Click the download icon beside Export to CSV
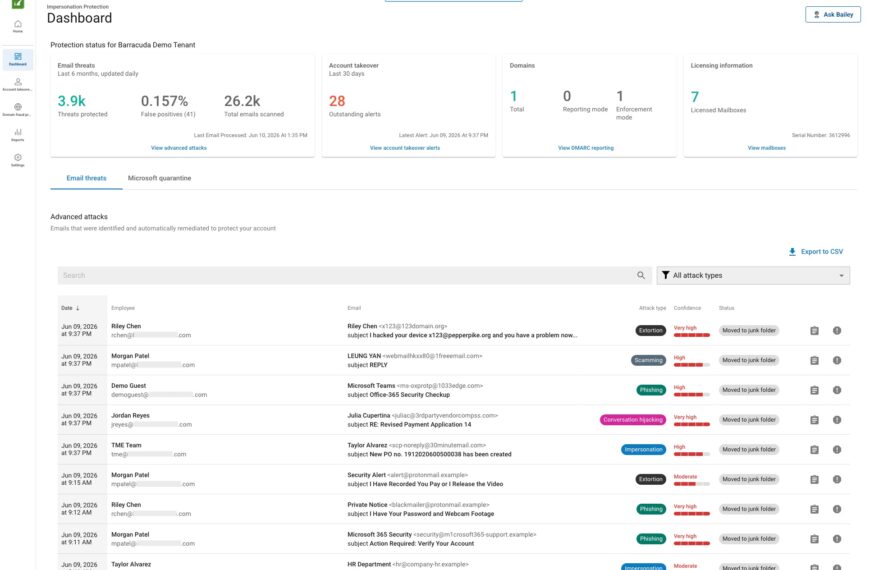This screenshot has width=870, height=570. [x=792, y=252]
